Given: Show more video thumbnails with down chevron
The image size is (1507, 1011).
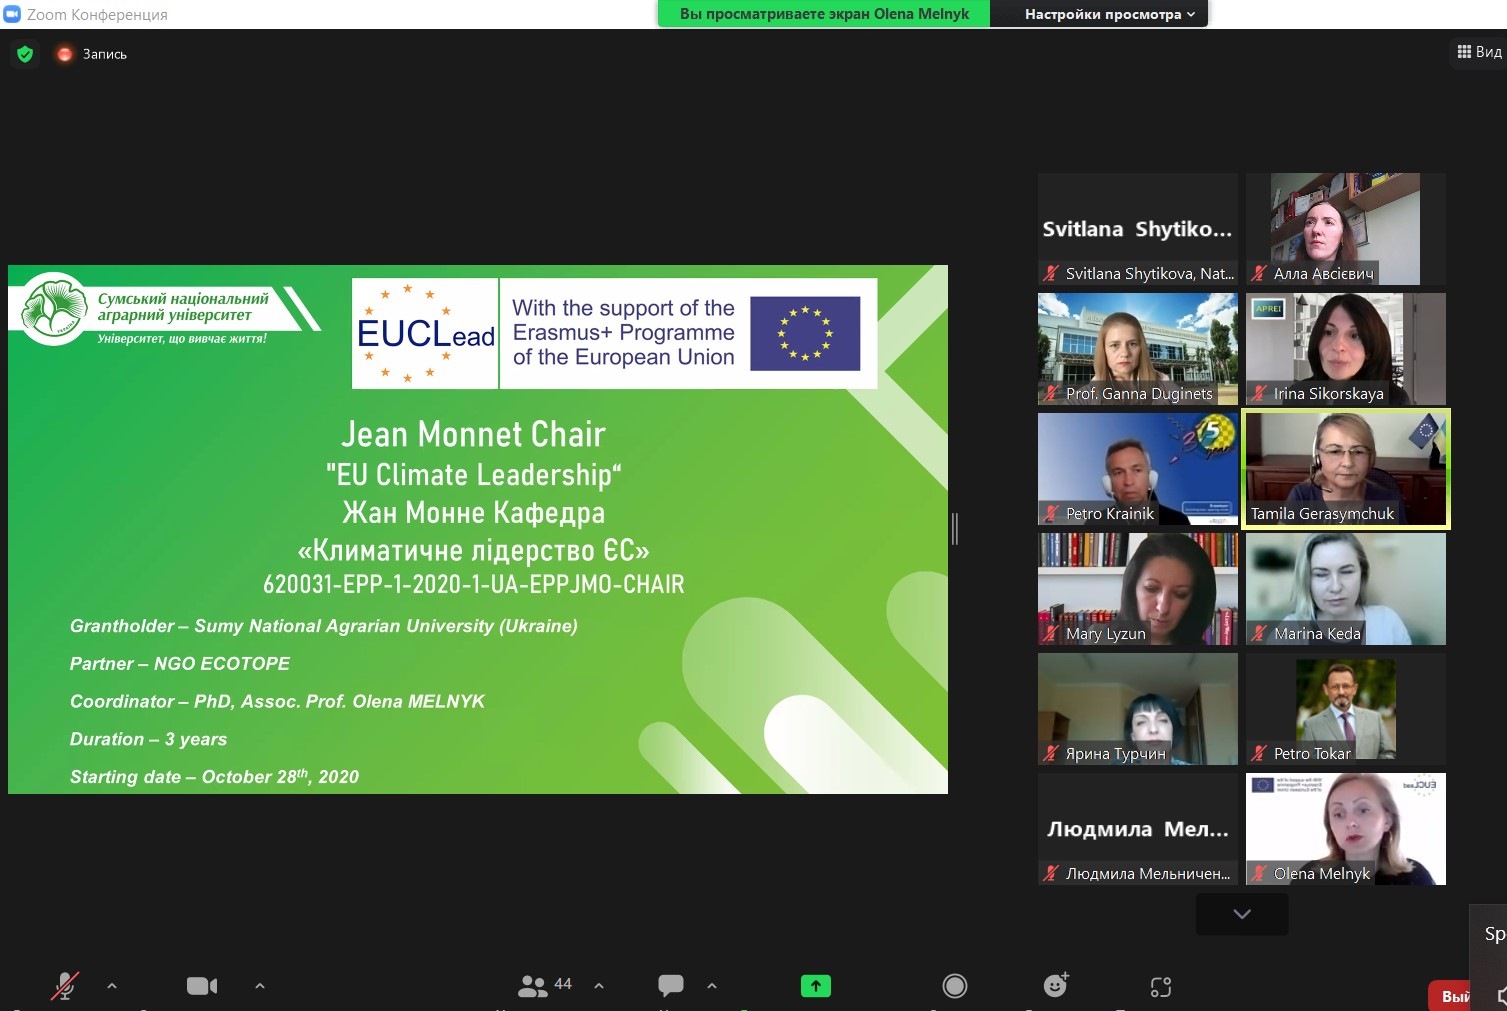Looking at the screenshot, I should pyautogui.click(x=1241, y=914).
